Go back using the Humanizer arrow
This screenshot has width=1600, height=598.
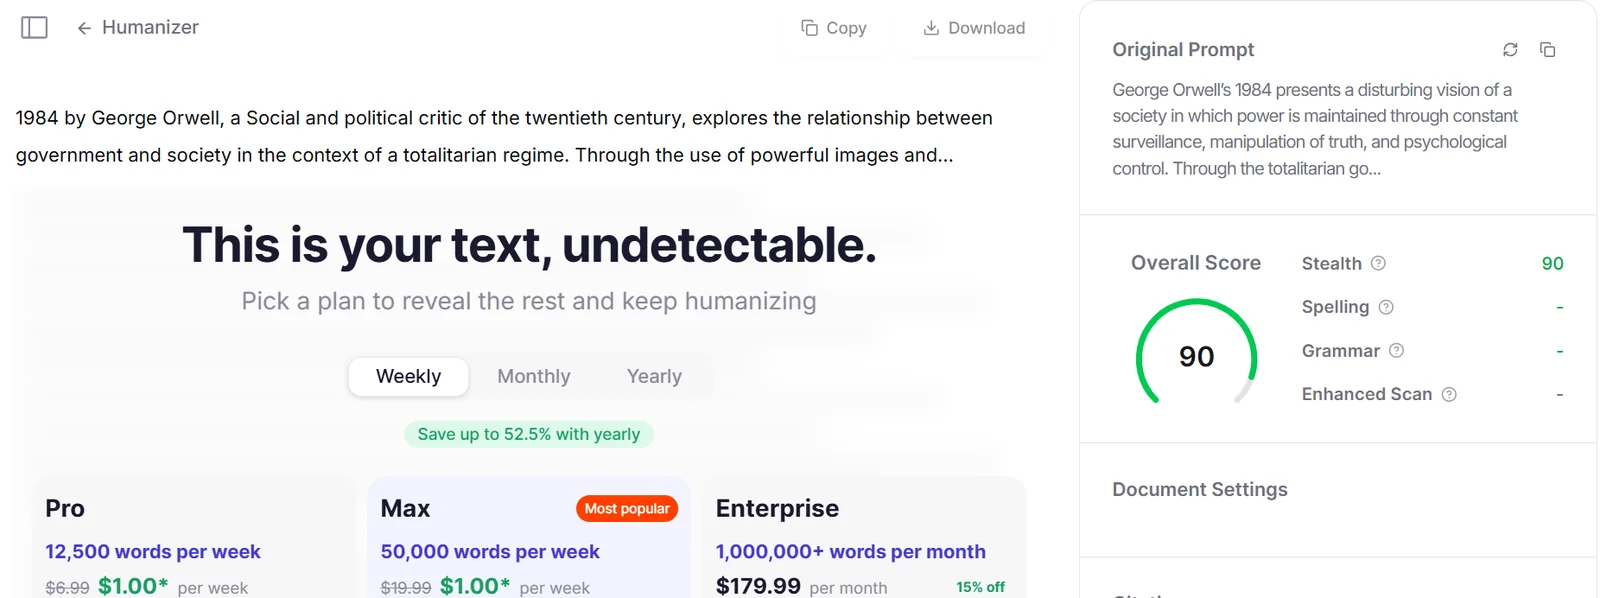(84, 28)
